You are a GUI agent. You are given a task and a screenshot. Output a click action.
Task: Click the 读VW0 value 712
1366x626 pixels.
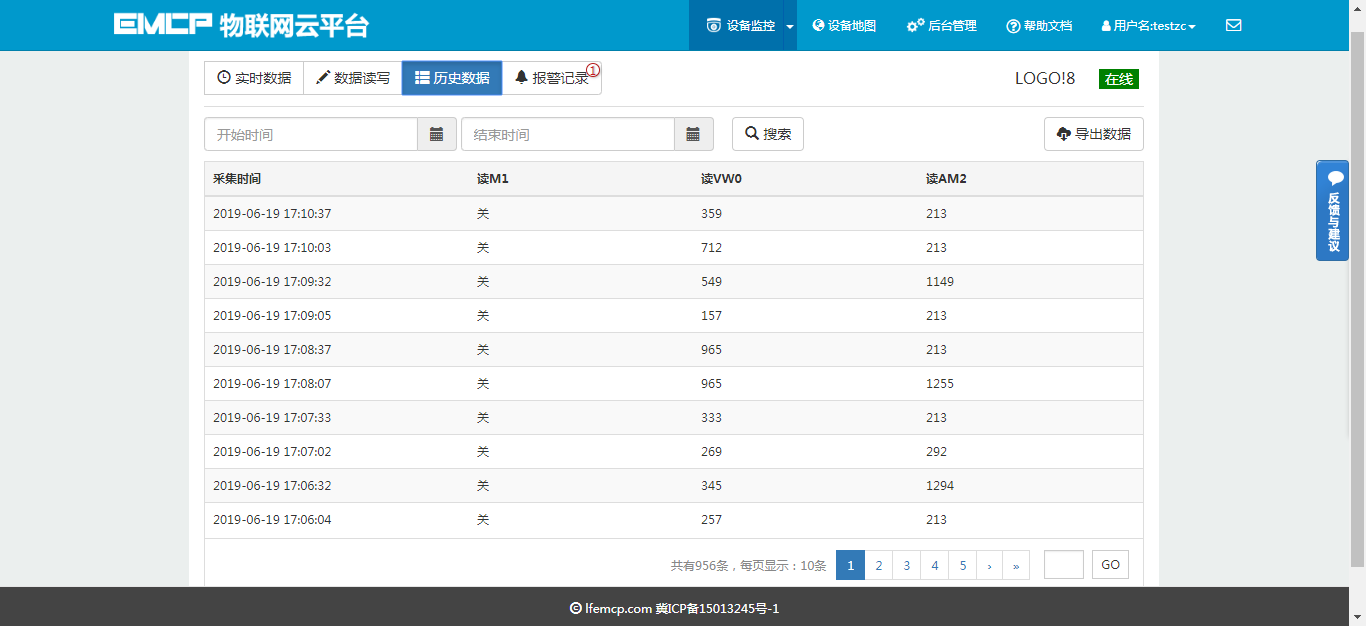tap(712, 248)
